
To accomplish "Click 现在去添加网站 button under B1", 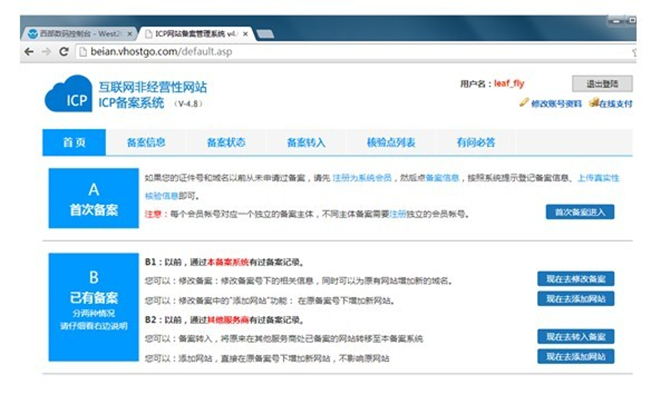I will pos(576,299).
